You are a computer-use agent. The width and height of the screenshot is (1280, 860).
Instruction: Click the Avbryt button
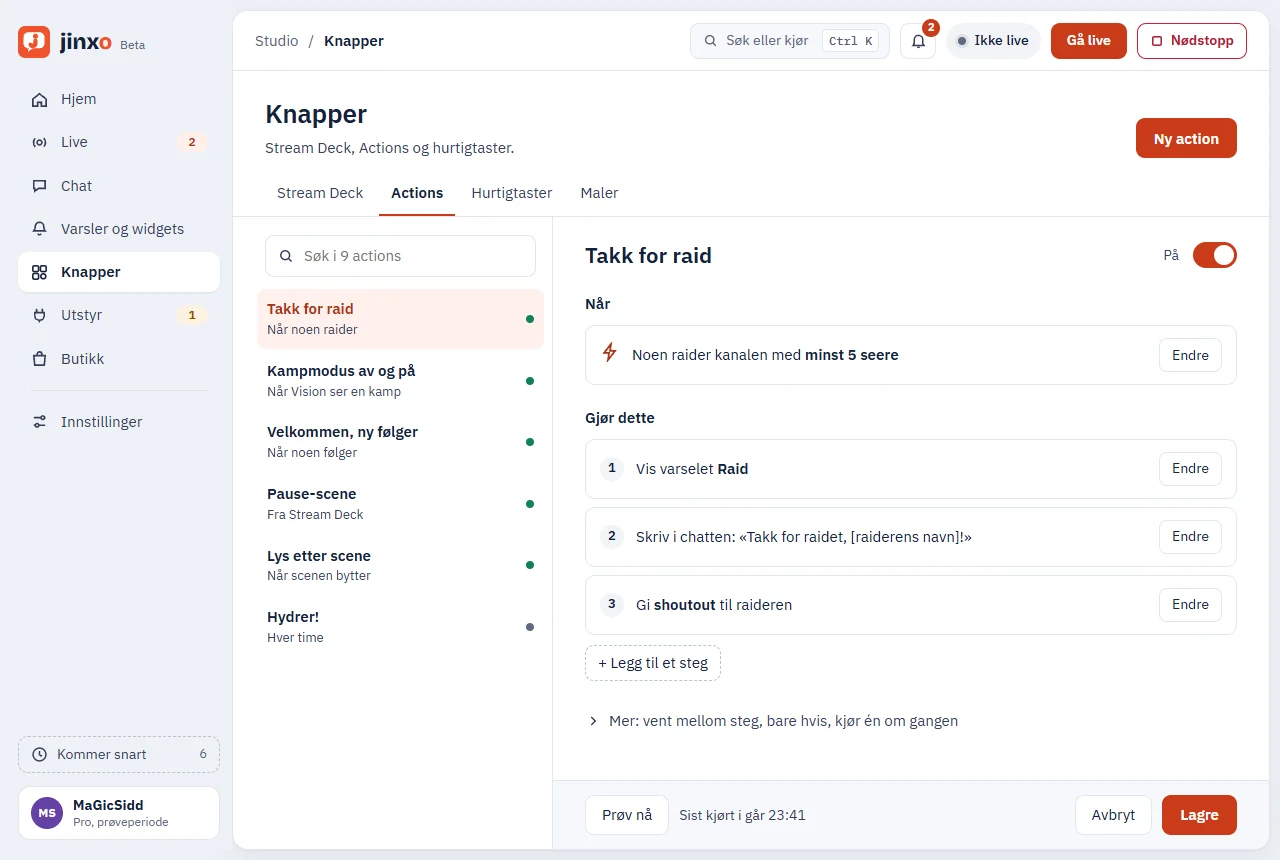coord(1113,815)
